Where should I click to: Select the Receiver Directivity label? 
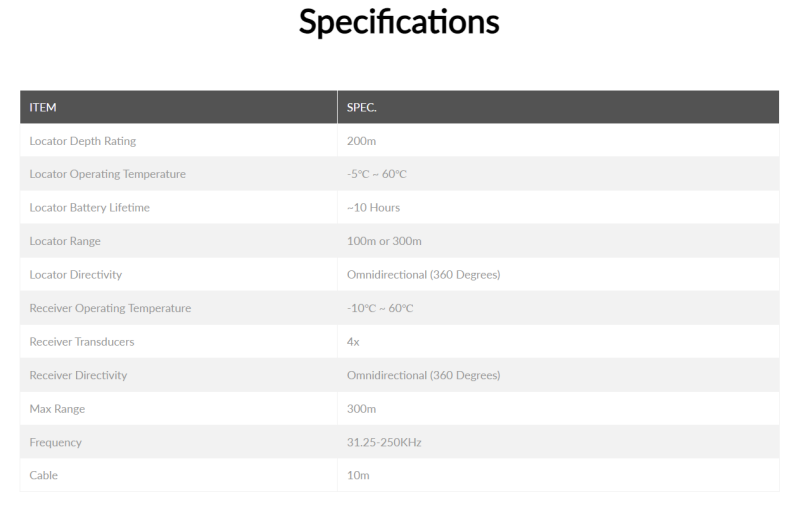pos(79,375)
